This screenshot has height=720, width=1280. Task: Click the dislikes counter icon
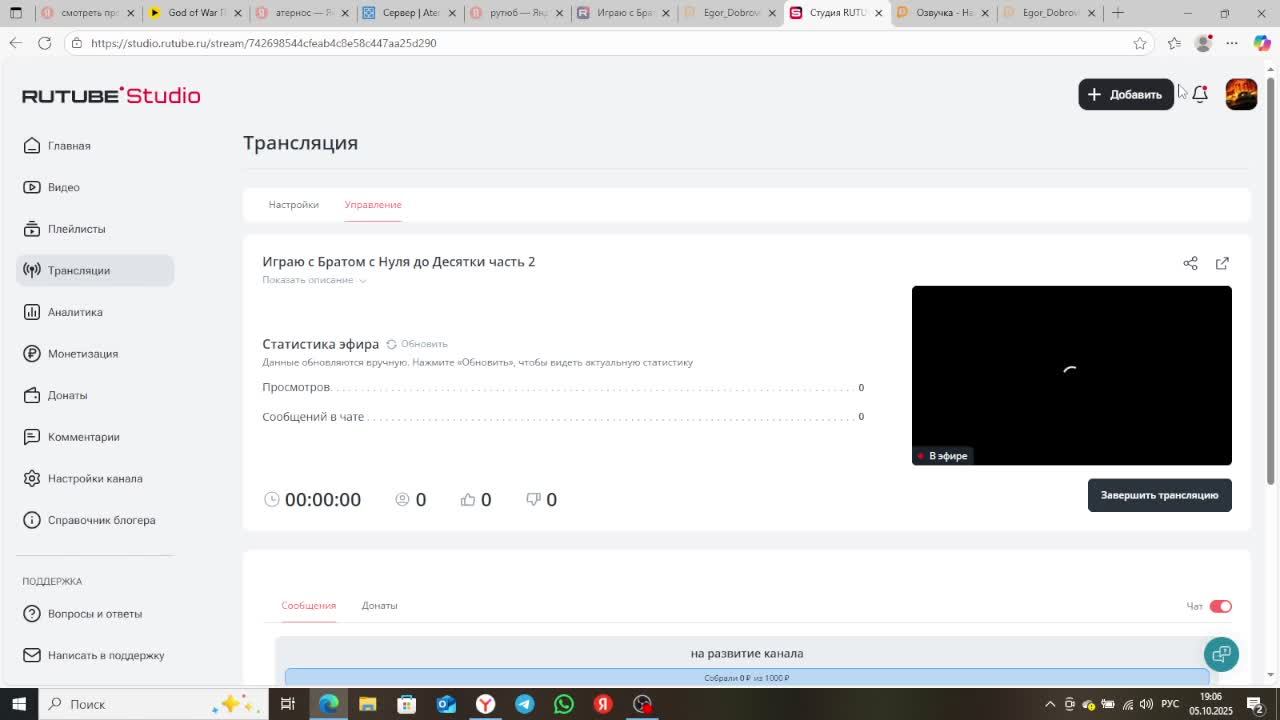533,499
